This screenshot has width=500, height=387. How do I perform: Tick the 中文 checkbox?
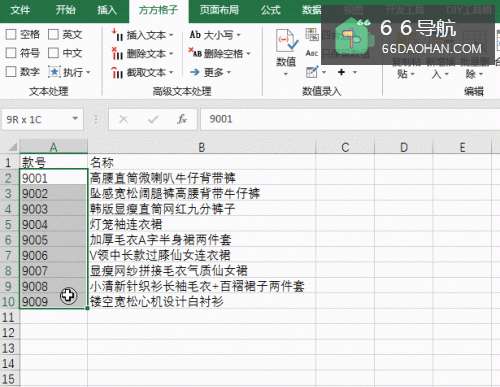[x=53, y=53]
